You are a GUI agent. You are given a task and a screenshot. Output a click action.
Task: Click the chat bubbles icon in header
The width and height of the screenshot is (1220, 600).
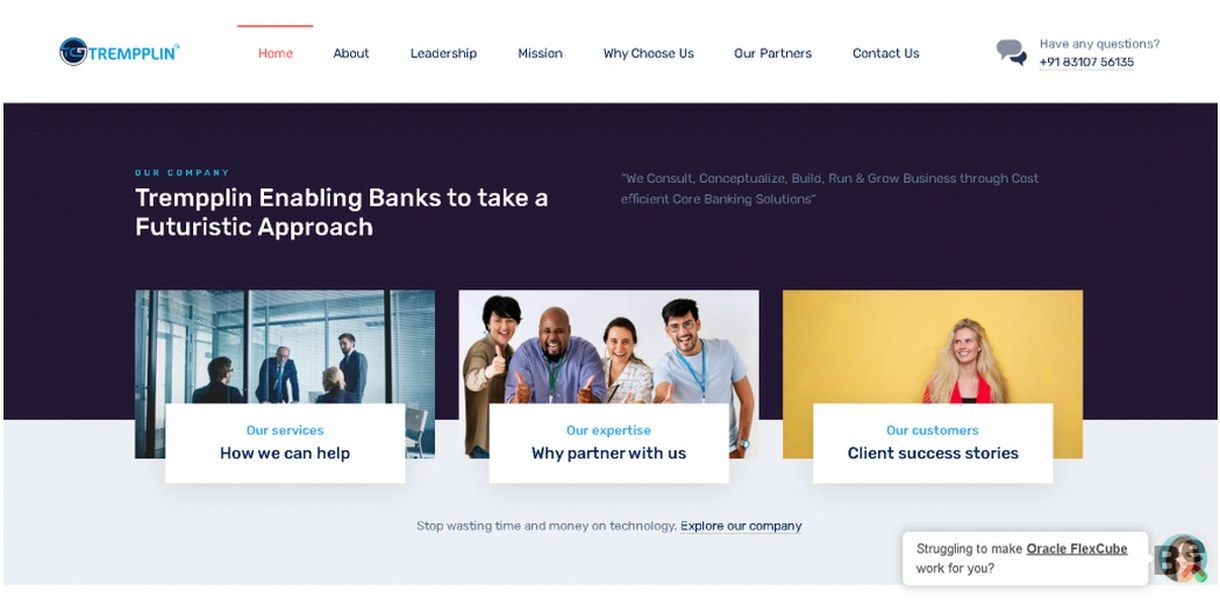1011,53
